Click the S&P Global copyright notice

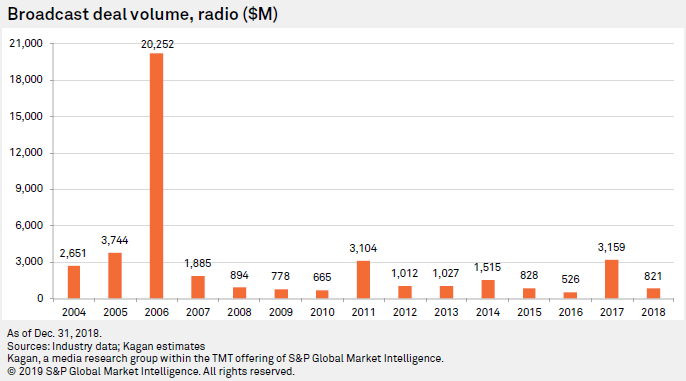(151, 372)
